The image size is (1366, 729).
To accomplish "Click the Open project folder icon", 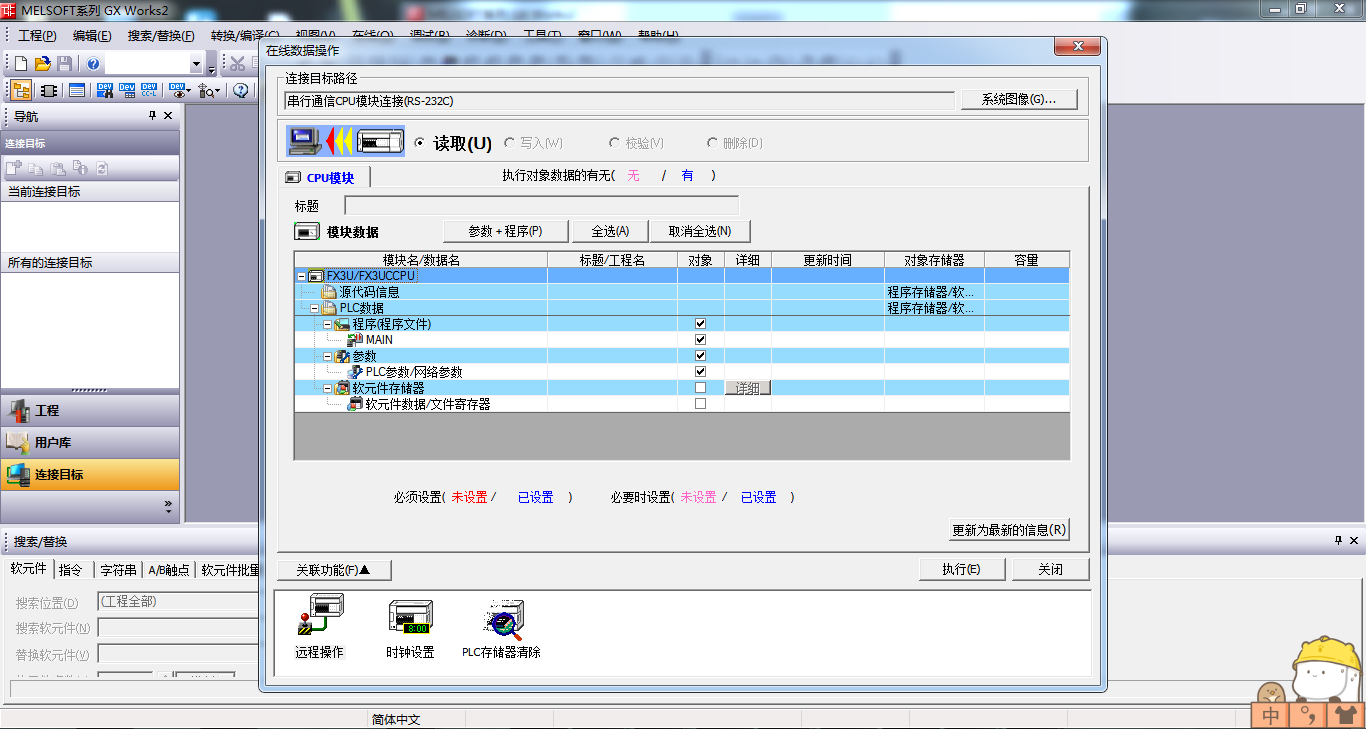I will [42, 64].
